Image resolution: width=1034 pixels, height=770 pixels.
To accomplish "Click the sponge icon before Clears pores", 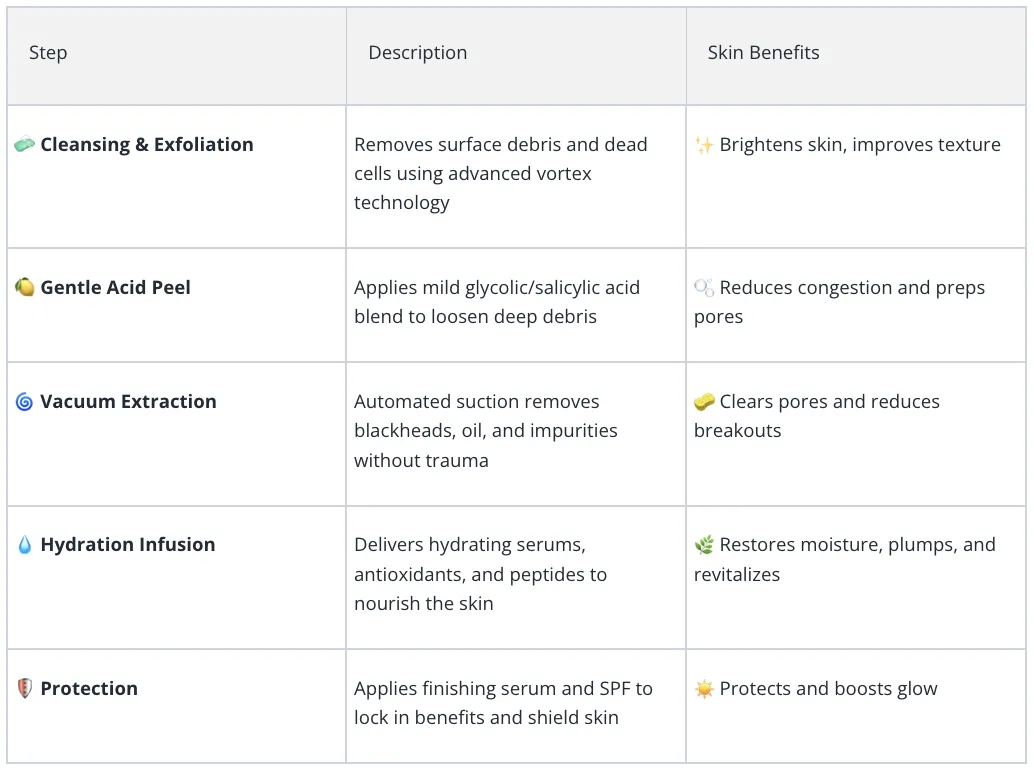I will tap(704, 401).
